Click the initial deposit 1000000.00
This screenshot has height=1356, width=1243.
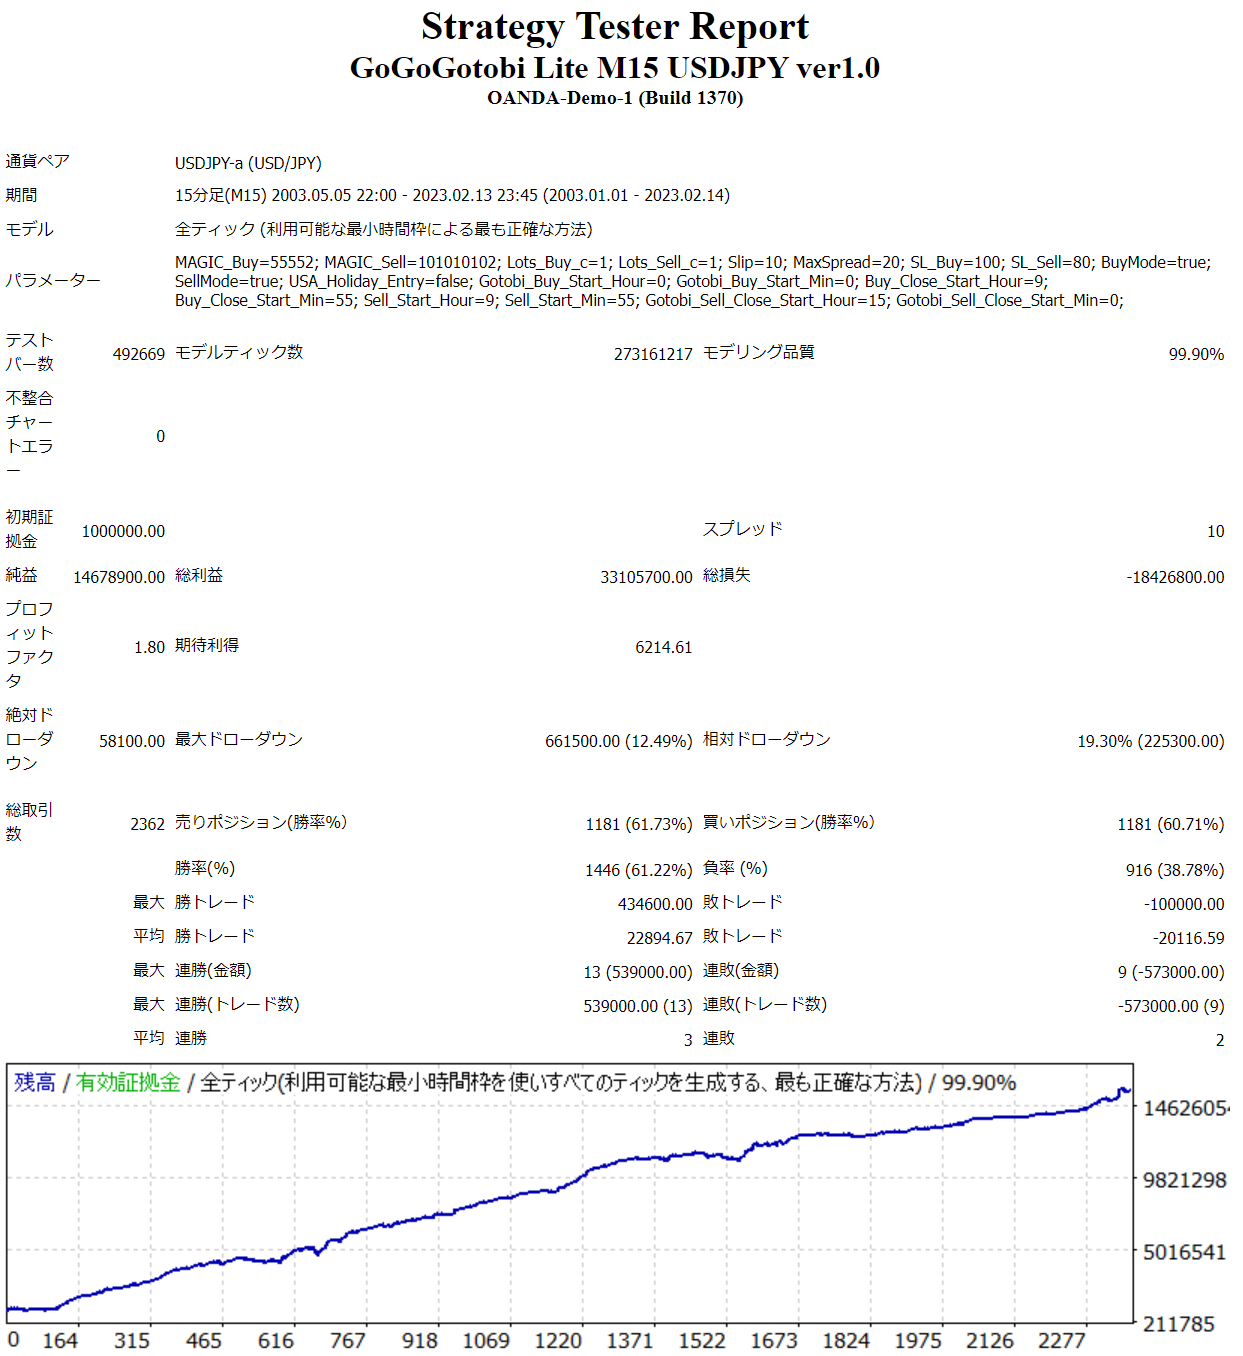click(123, 531)
